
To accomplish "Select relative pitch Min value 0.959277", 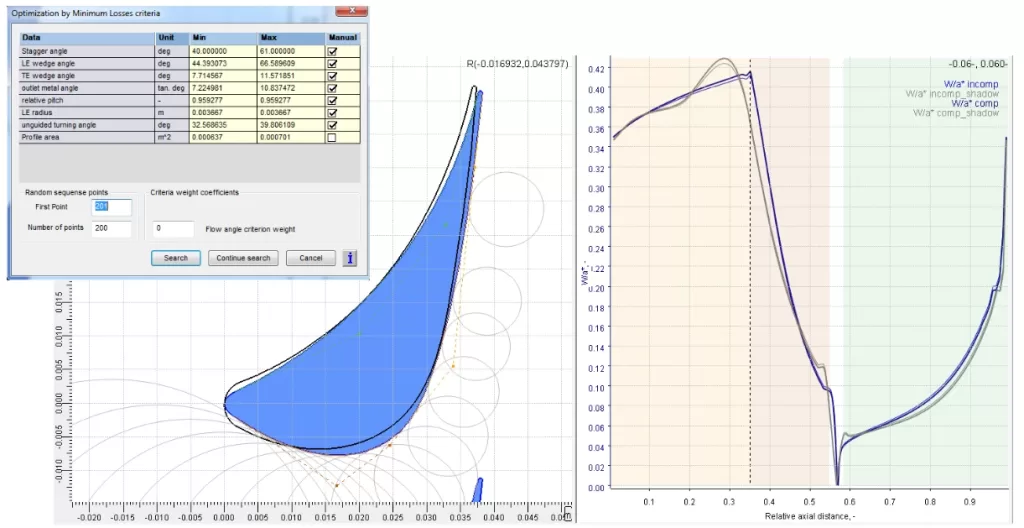I will [x=223, y=101].
